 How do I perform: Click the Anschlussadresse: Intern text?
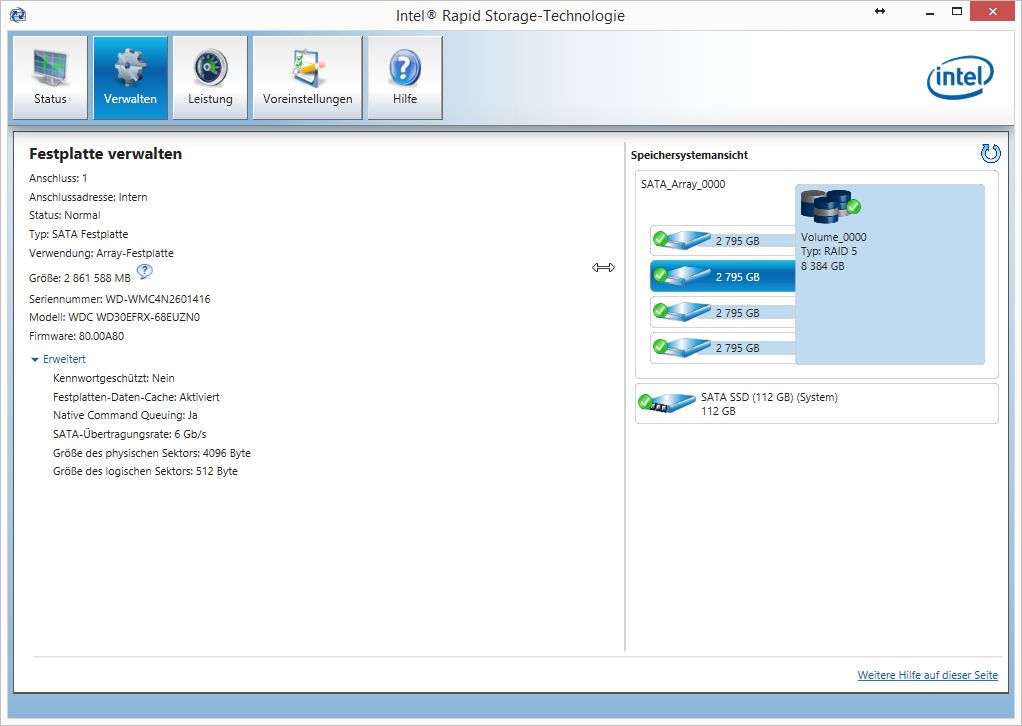pos(88,197)
